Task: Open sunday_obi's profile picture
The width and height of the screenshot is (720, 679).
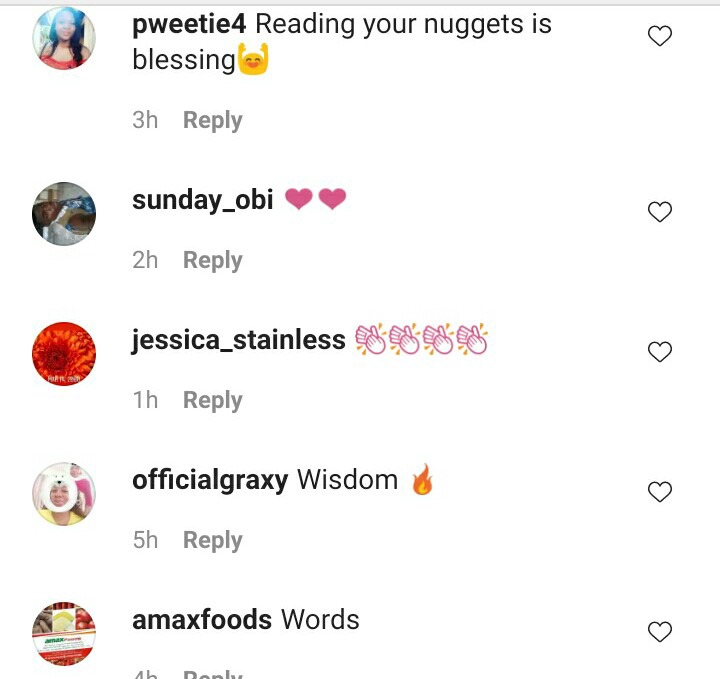Action: click(x=64, y=214)
